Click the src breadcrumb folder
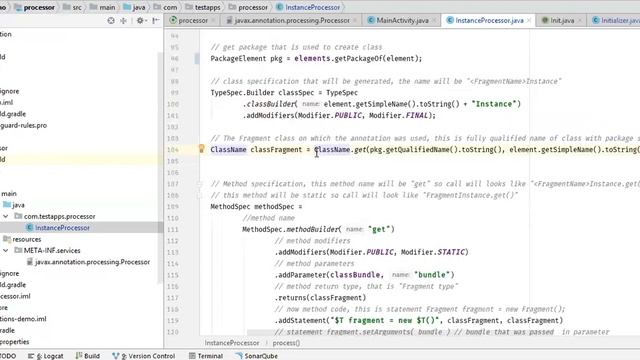 click(72, 7)
